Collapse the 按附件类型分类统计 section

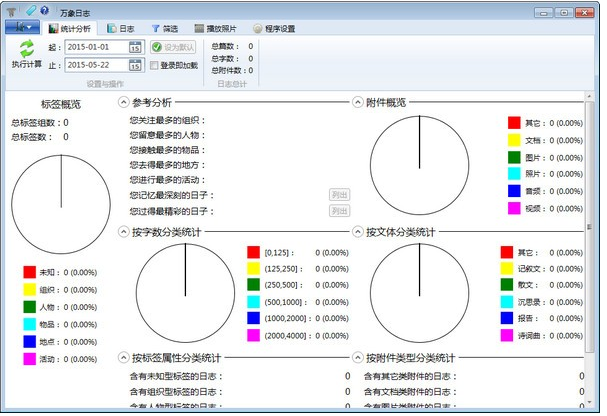357,358
